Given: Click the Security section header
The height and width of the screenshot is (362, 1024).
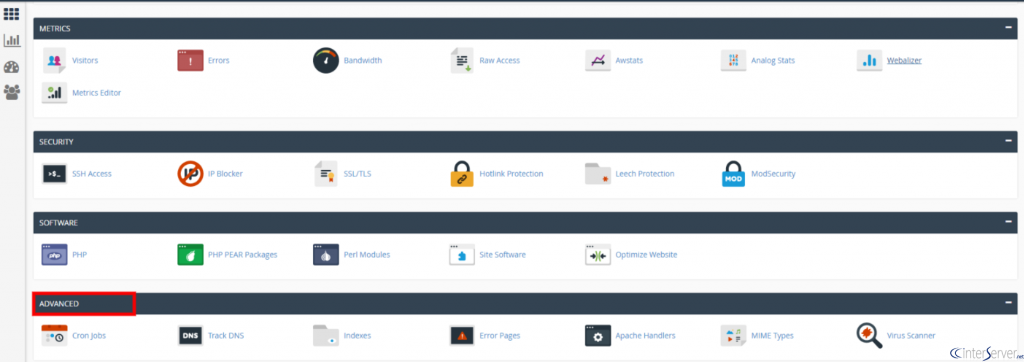Looking at the screenshot, I should [x=524, y=141].
